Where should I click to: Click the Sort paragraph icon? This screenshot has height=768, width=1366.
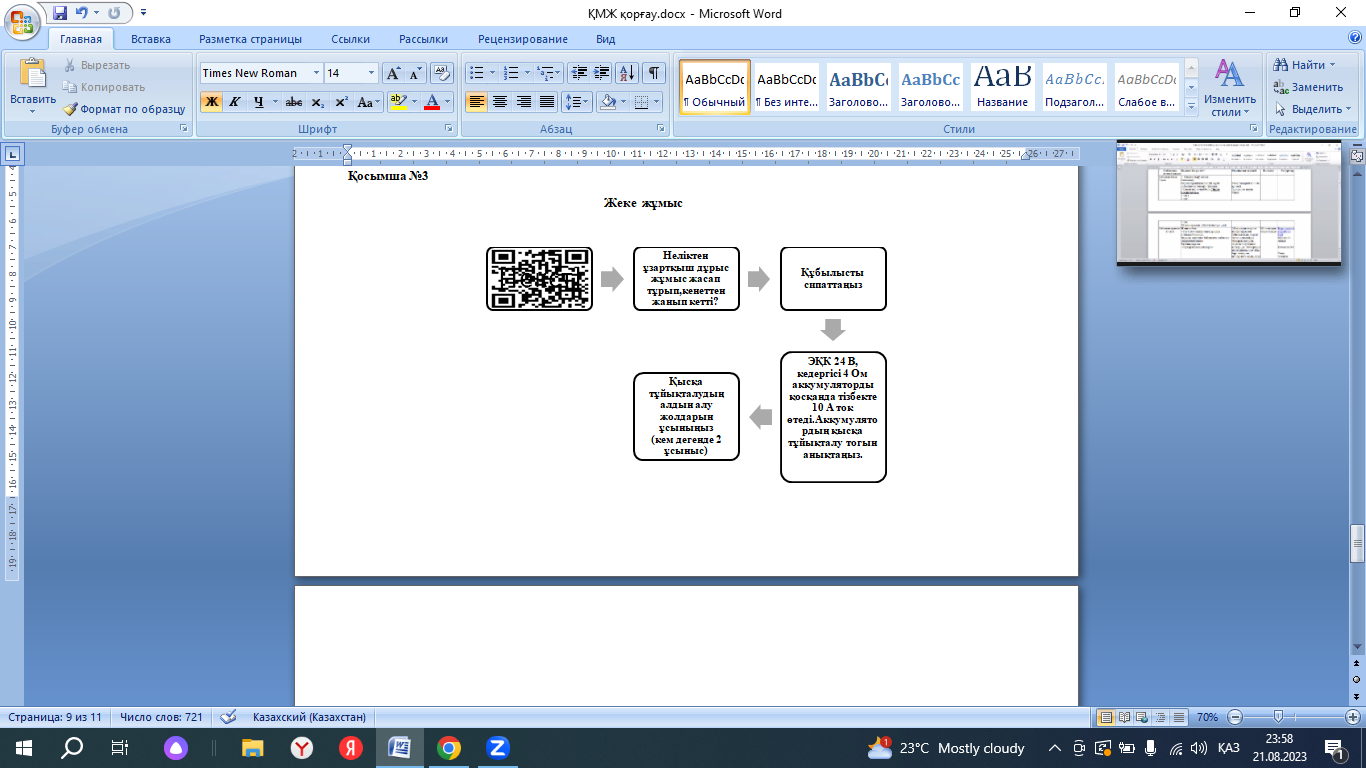point(627,73)
